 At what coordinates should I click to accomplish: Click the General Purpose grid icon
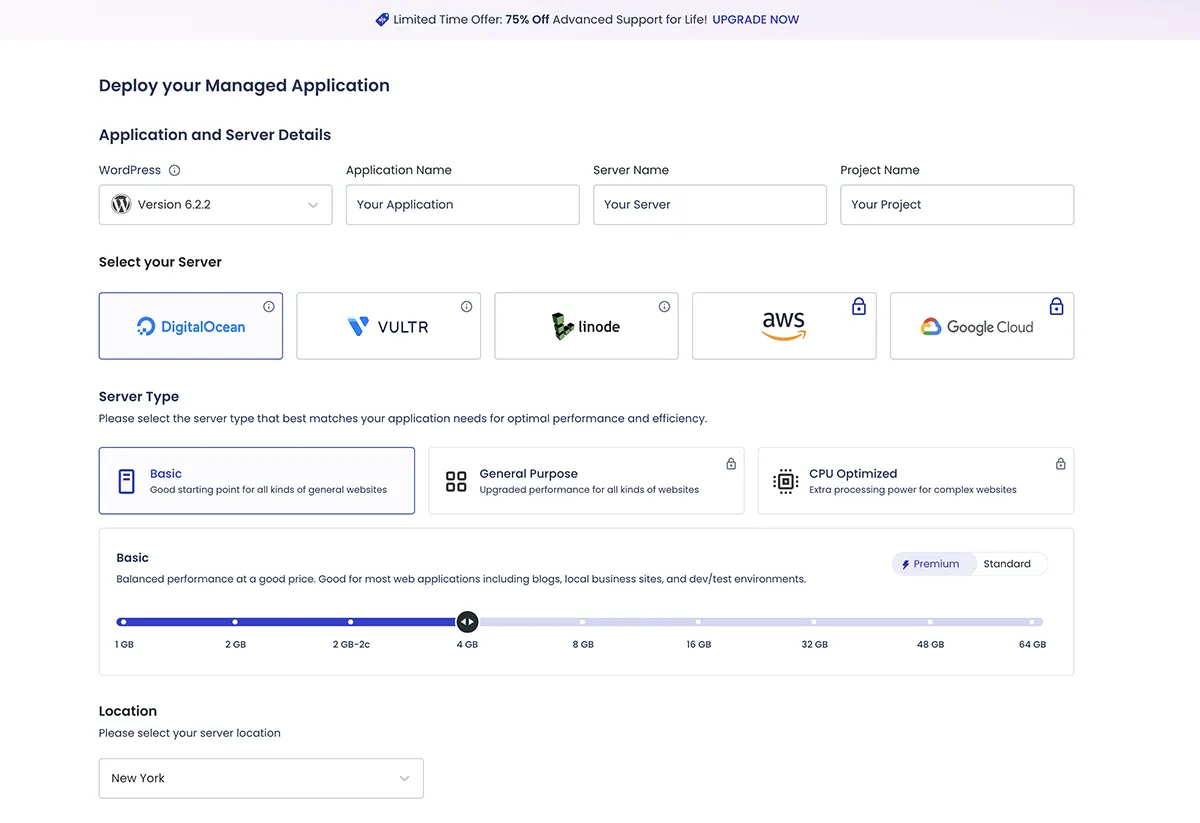tap(456, 481)
